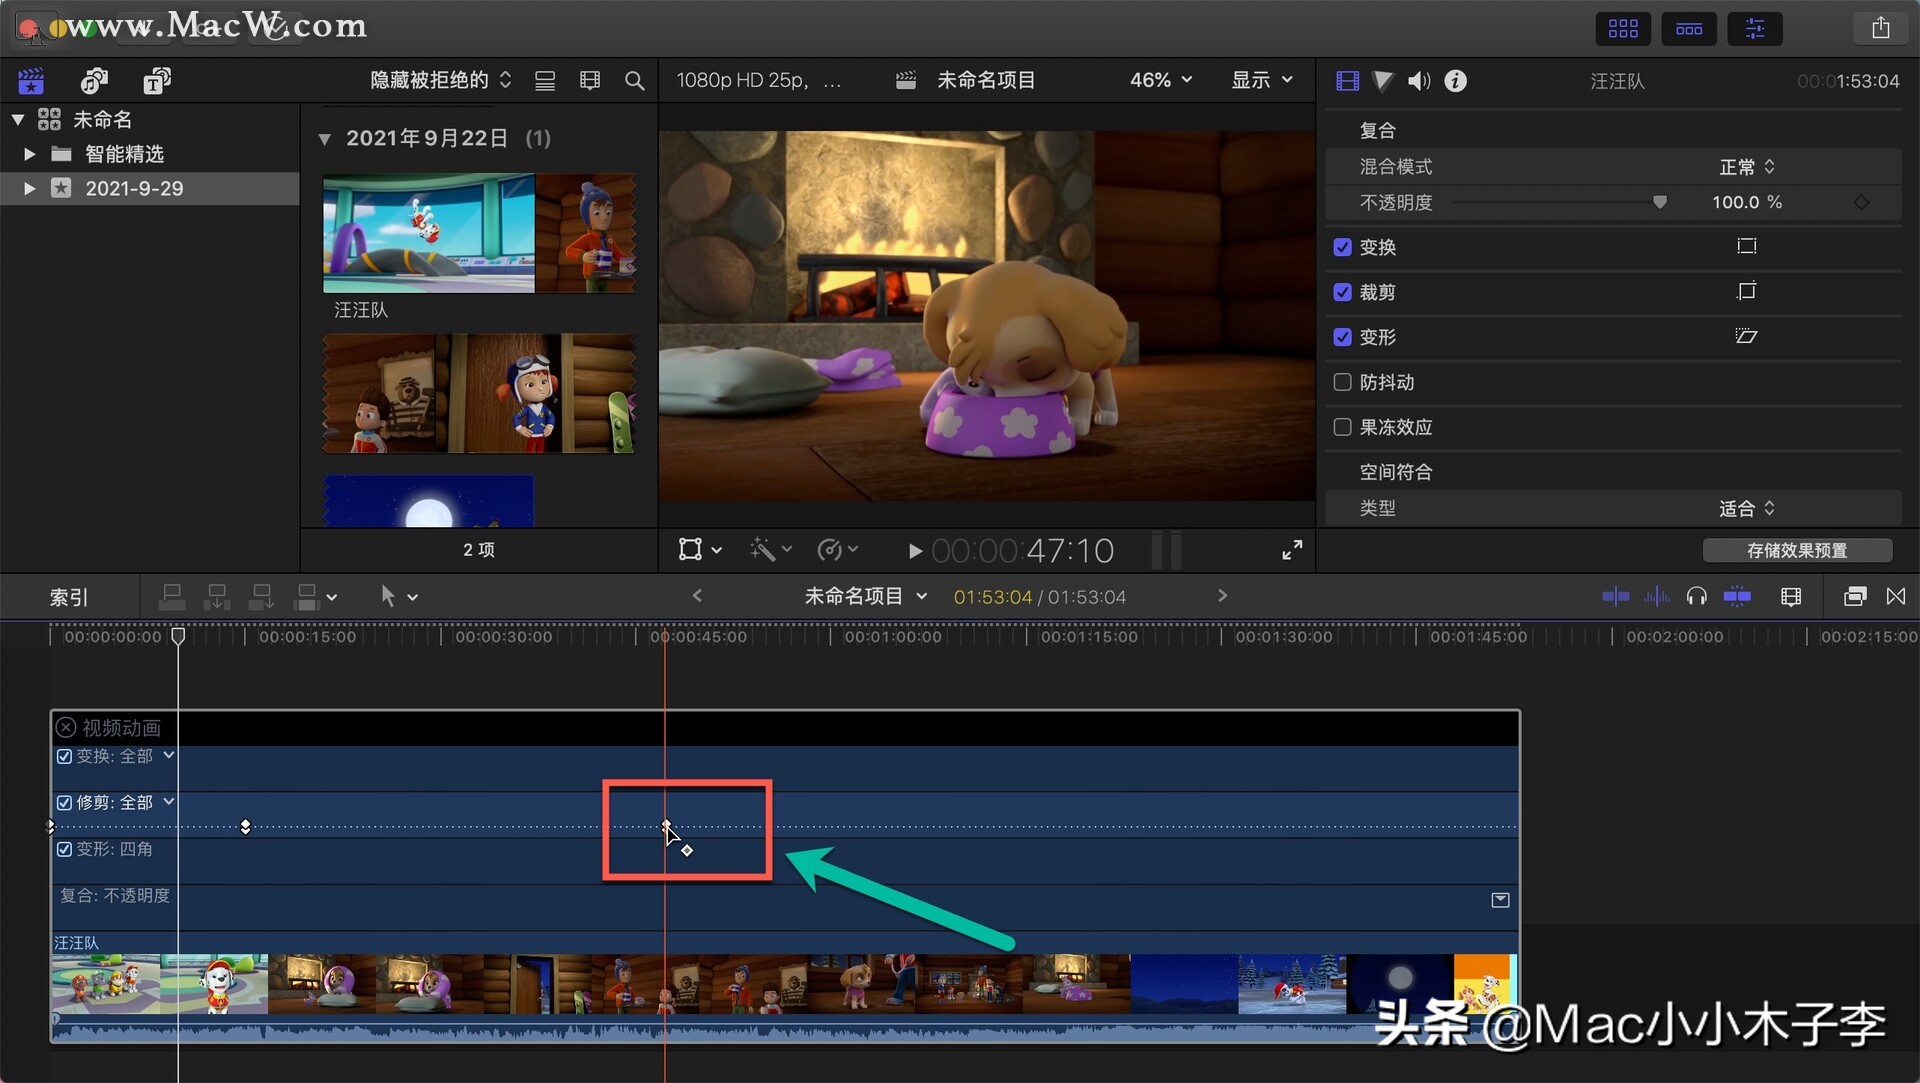Open the 隐藏被拒绝的 filter dropdown
The height and width of the screenshot is (1083, 1920).
(x=441, y=80)
